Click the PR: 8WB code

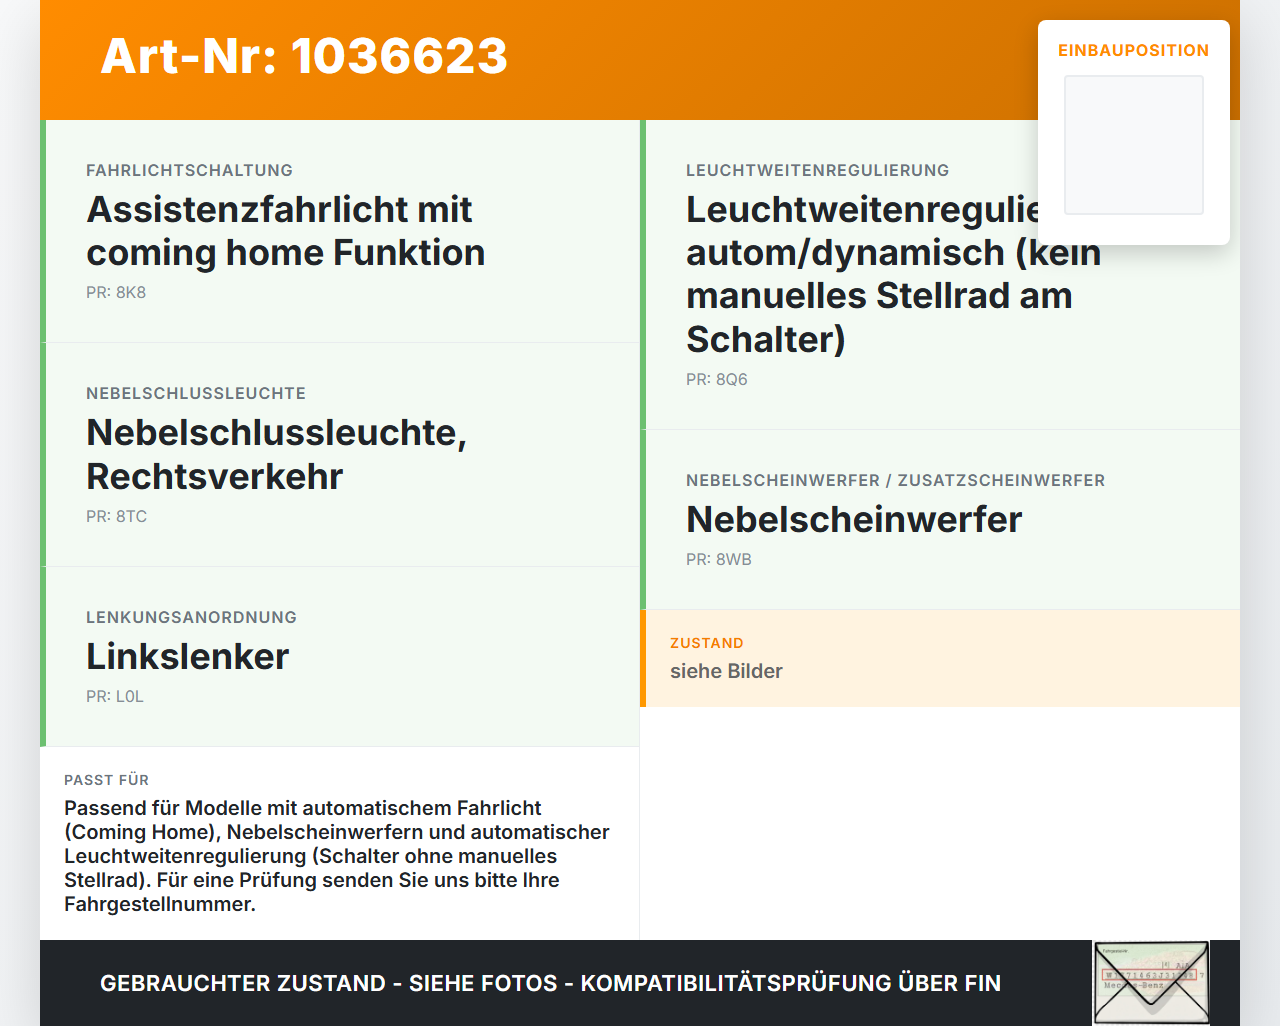(719, 560)
